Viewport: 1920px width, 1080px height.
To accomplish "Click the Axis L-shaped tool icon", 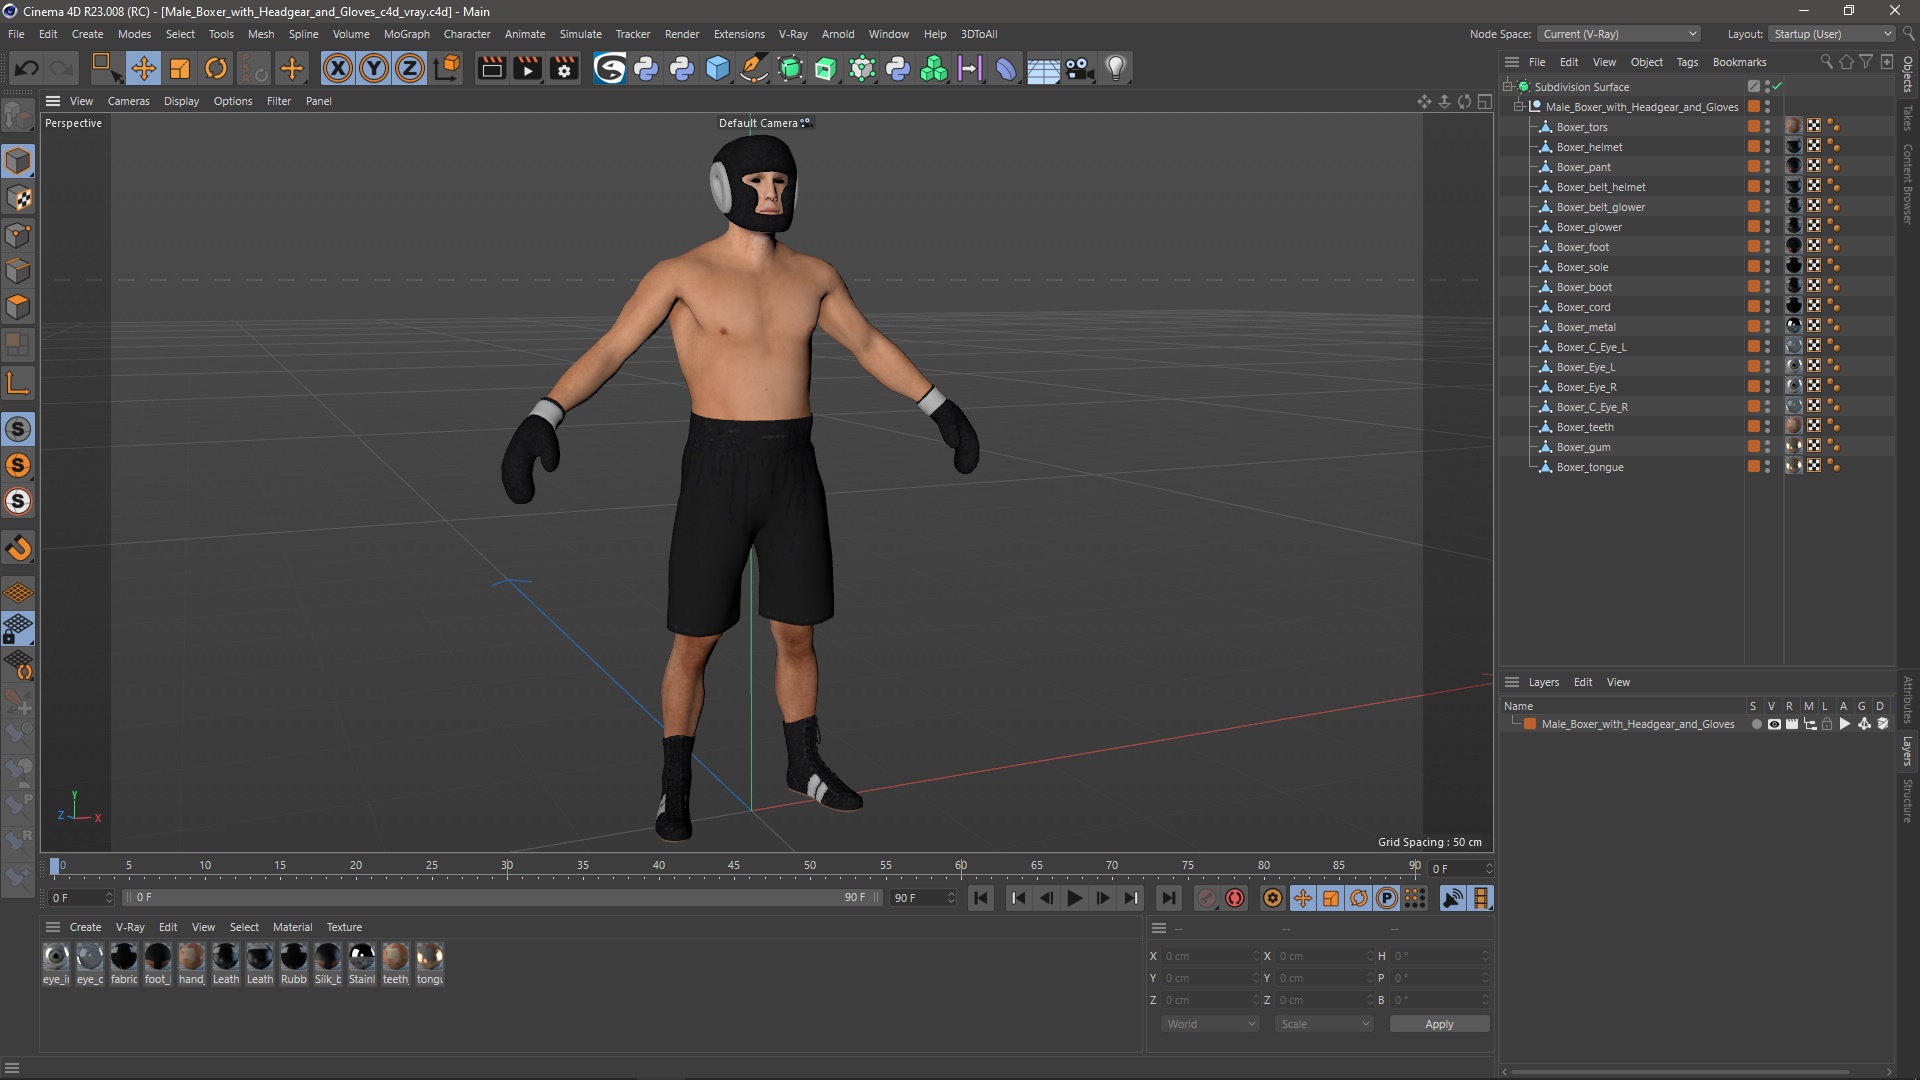I will point(18,382).
